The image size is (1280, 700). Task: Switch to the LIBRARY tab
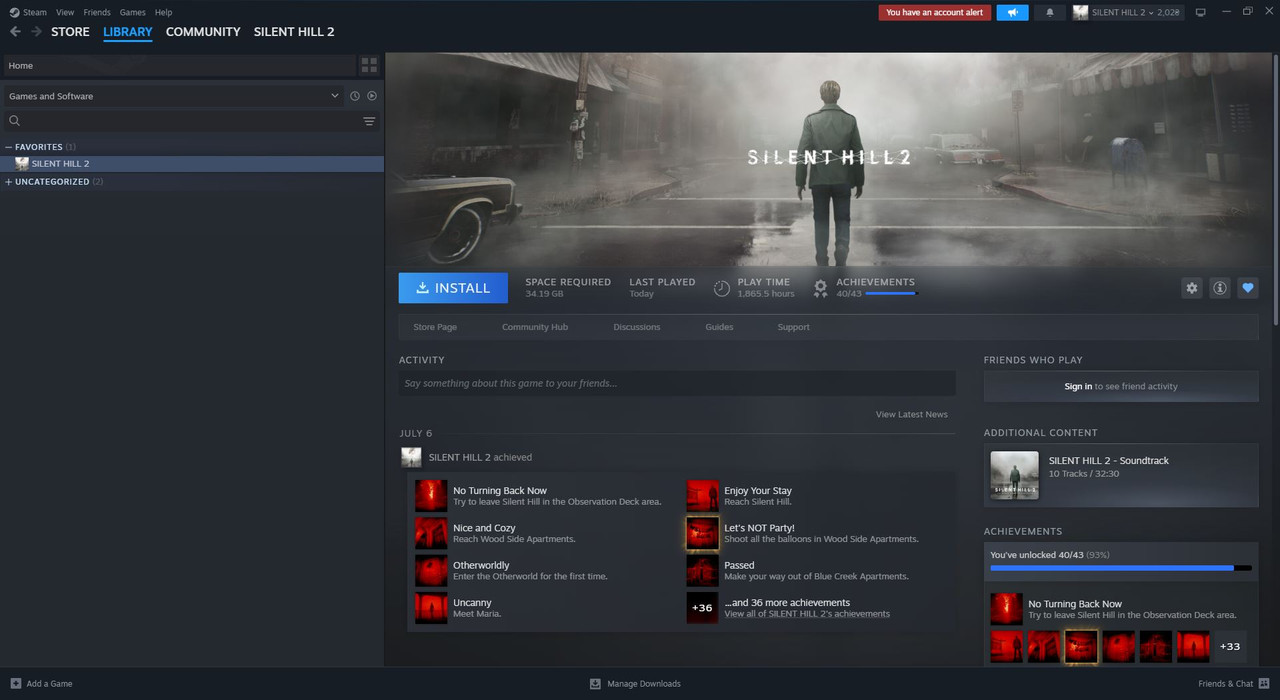click(x=128, y=32)
